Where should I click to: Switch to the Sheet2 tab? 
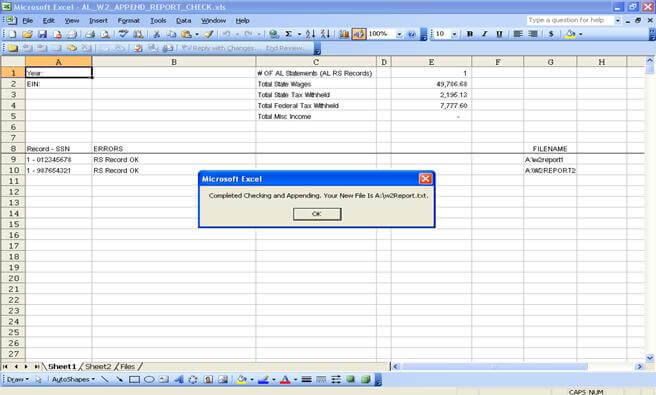click(x=98, y=367)
